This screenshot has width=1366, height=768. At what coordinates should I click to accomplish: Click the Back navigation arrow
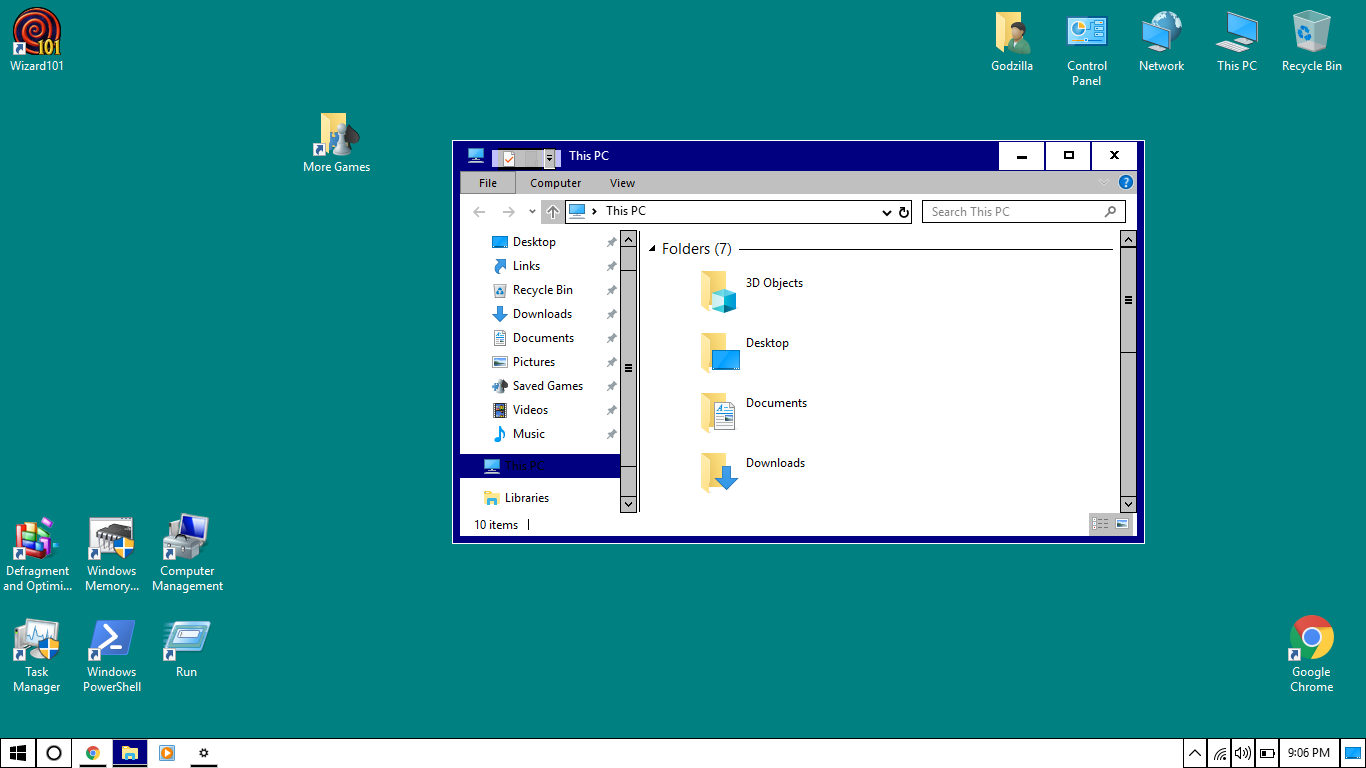coord(479,211)
